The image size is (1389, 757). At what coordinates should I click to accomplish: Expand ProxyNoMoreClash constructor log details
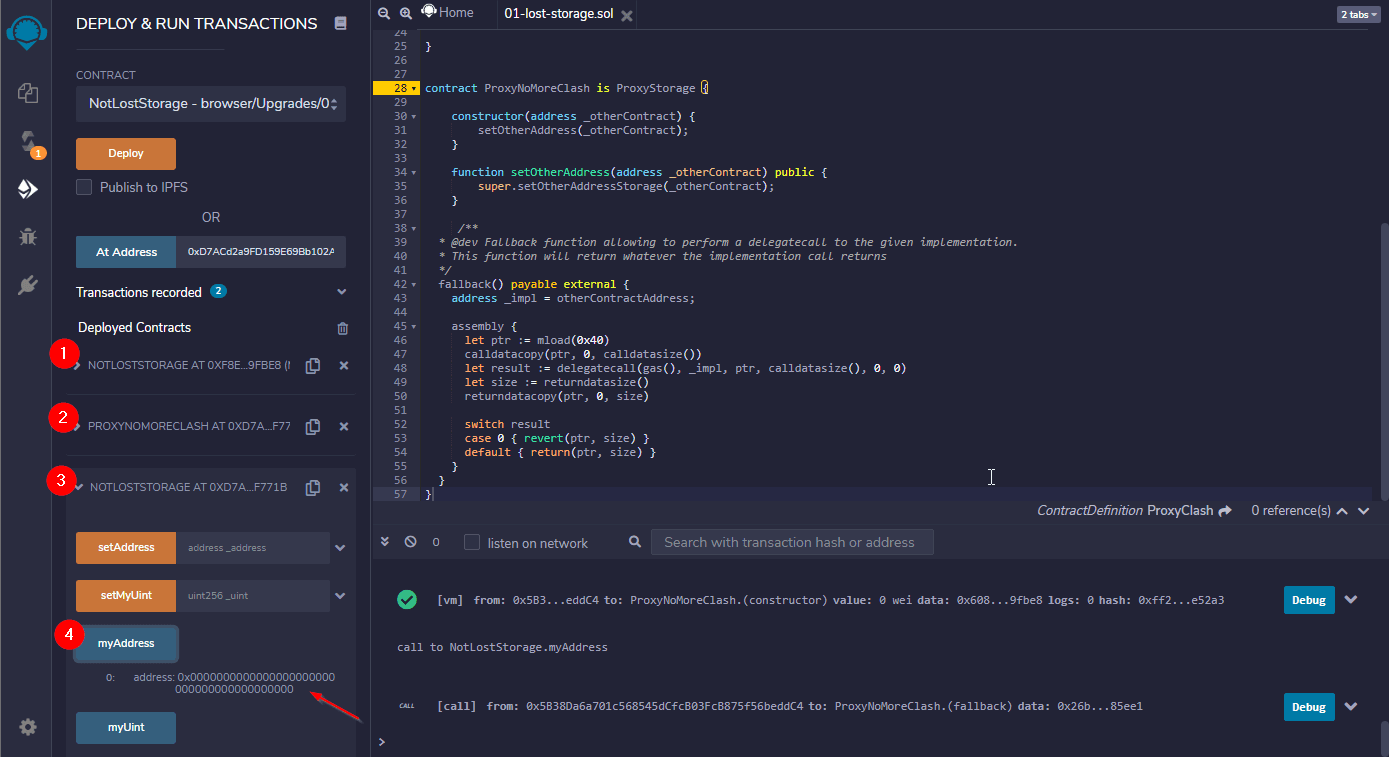pyautogui.click(x=1351, y=600)
